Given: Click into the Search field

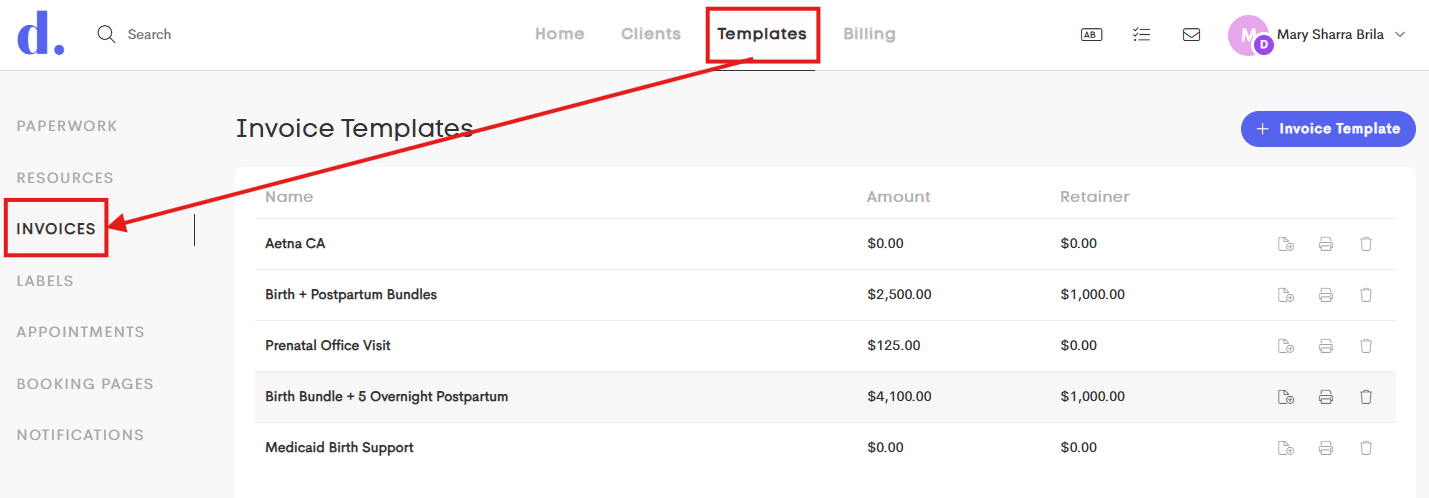Looking at the screenshot, I should point(150,34).
